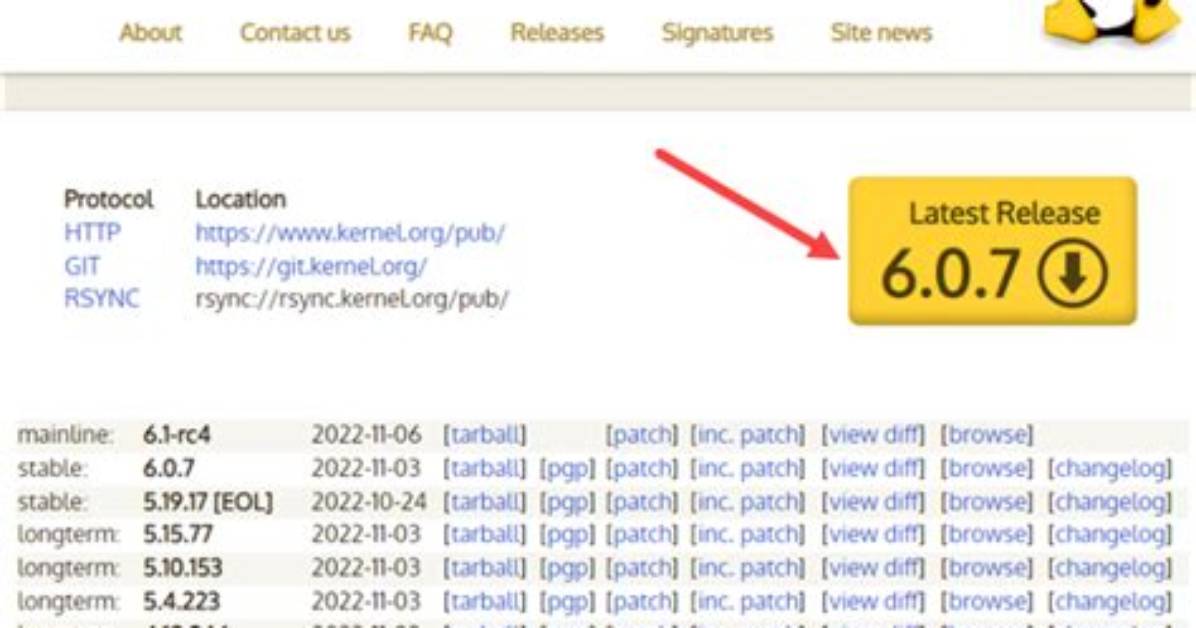This screenshot has width=1196, height=628.
Task: Open patch for longterm 5.15.77
Action: point(641,534)
